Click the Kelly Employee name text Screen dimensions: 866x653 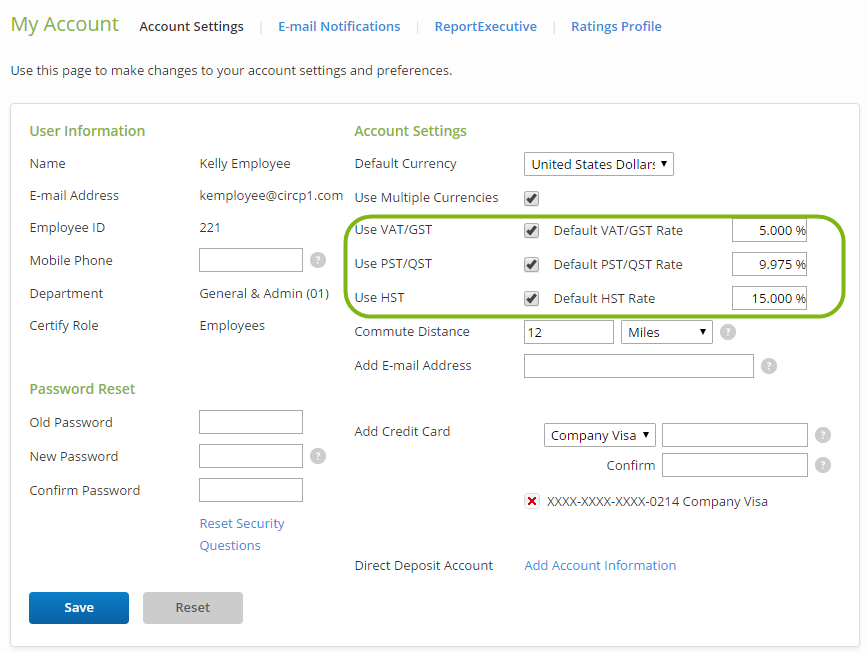coord(245,164)
